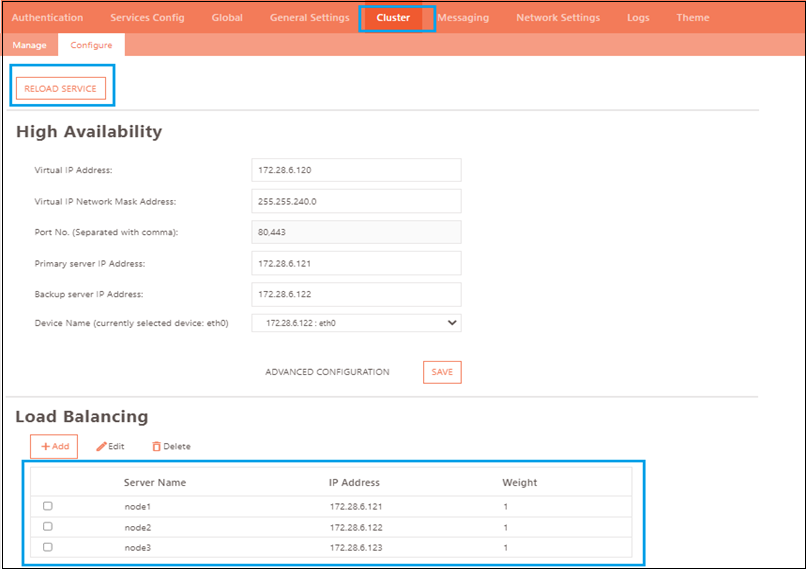Click the weight value for node3
Viewport: 806px width, 569px height.
click(x=506, y=548)
